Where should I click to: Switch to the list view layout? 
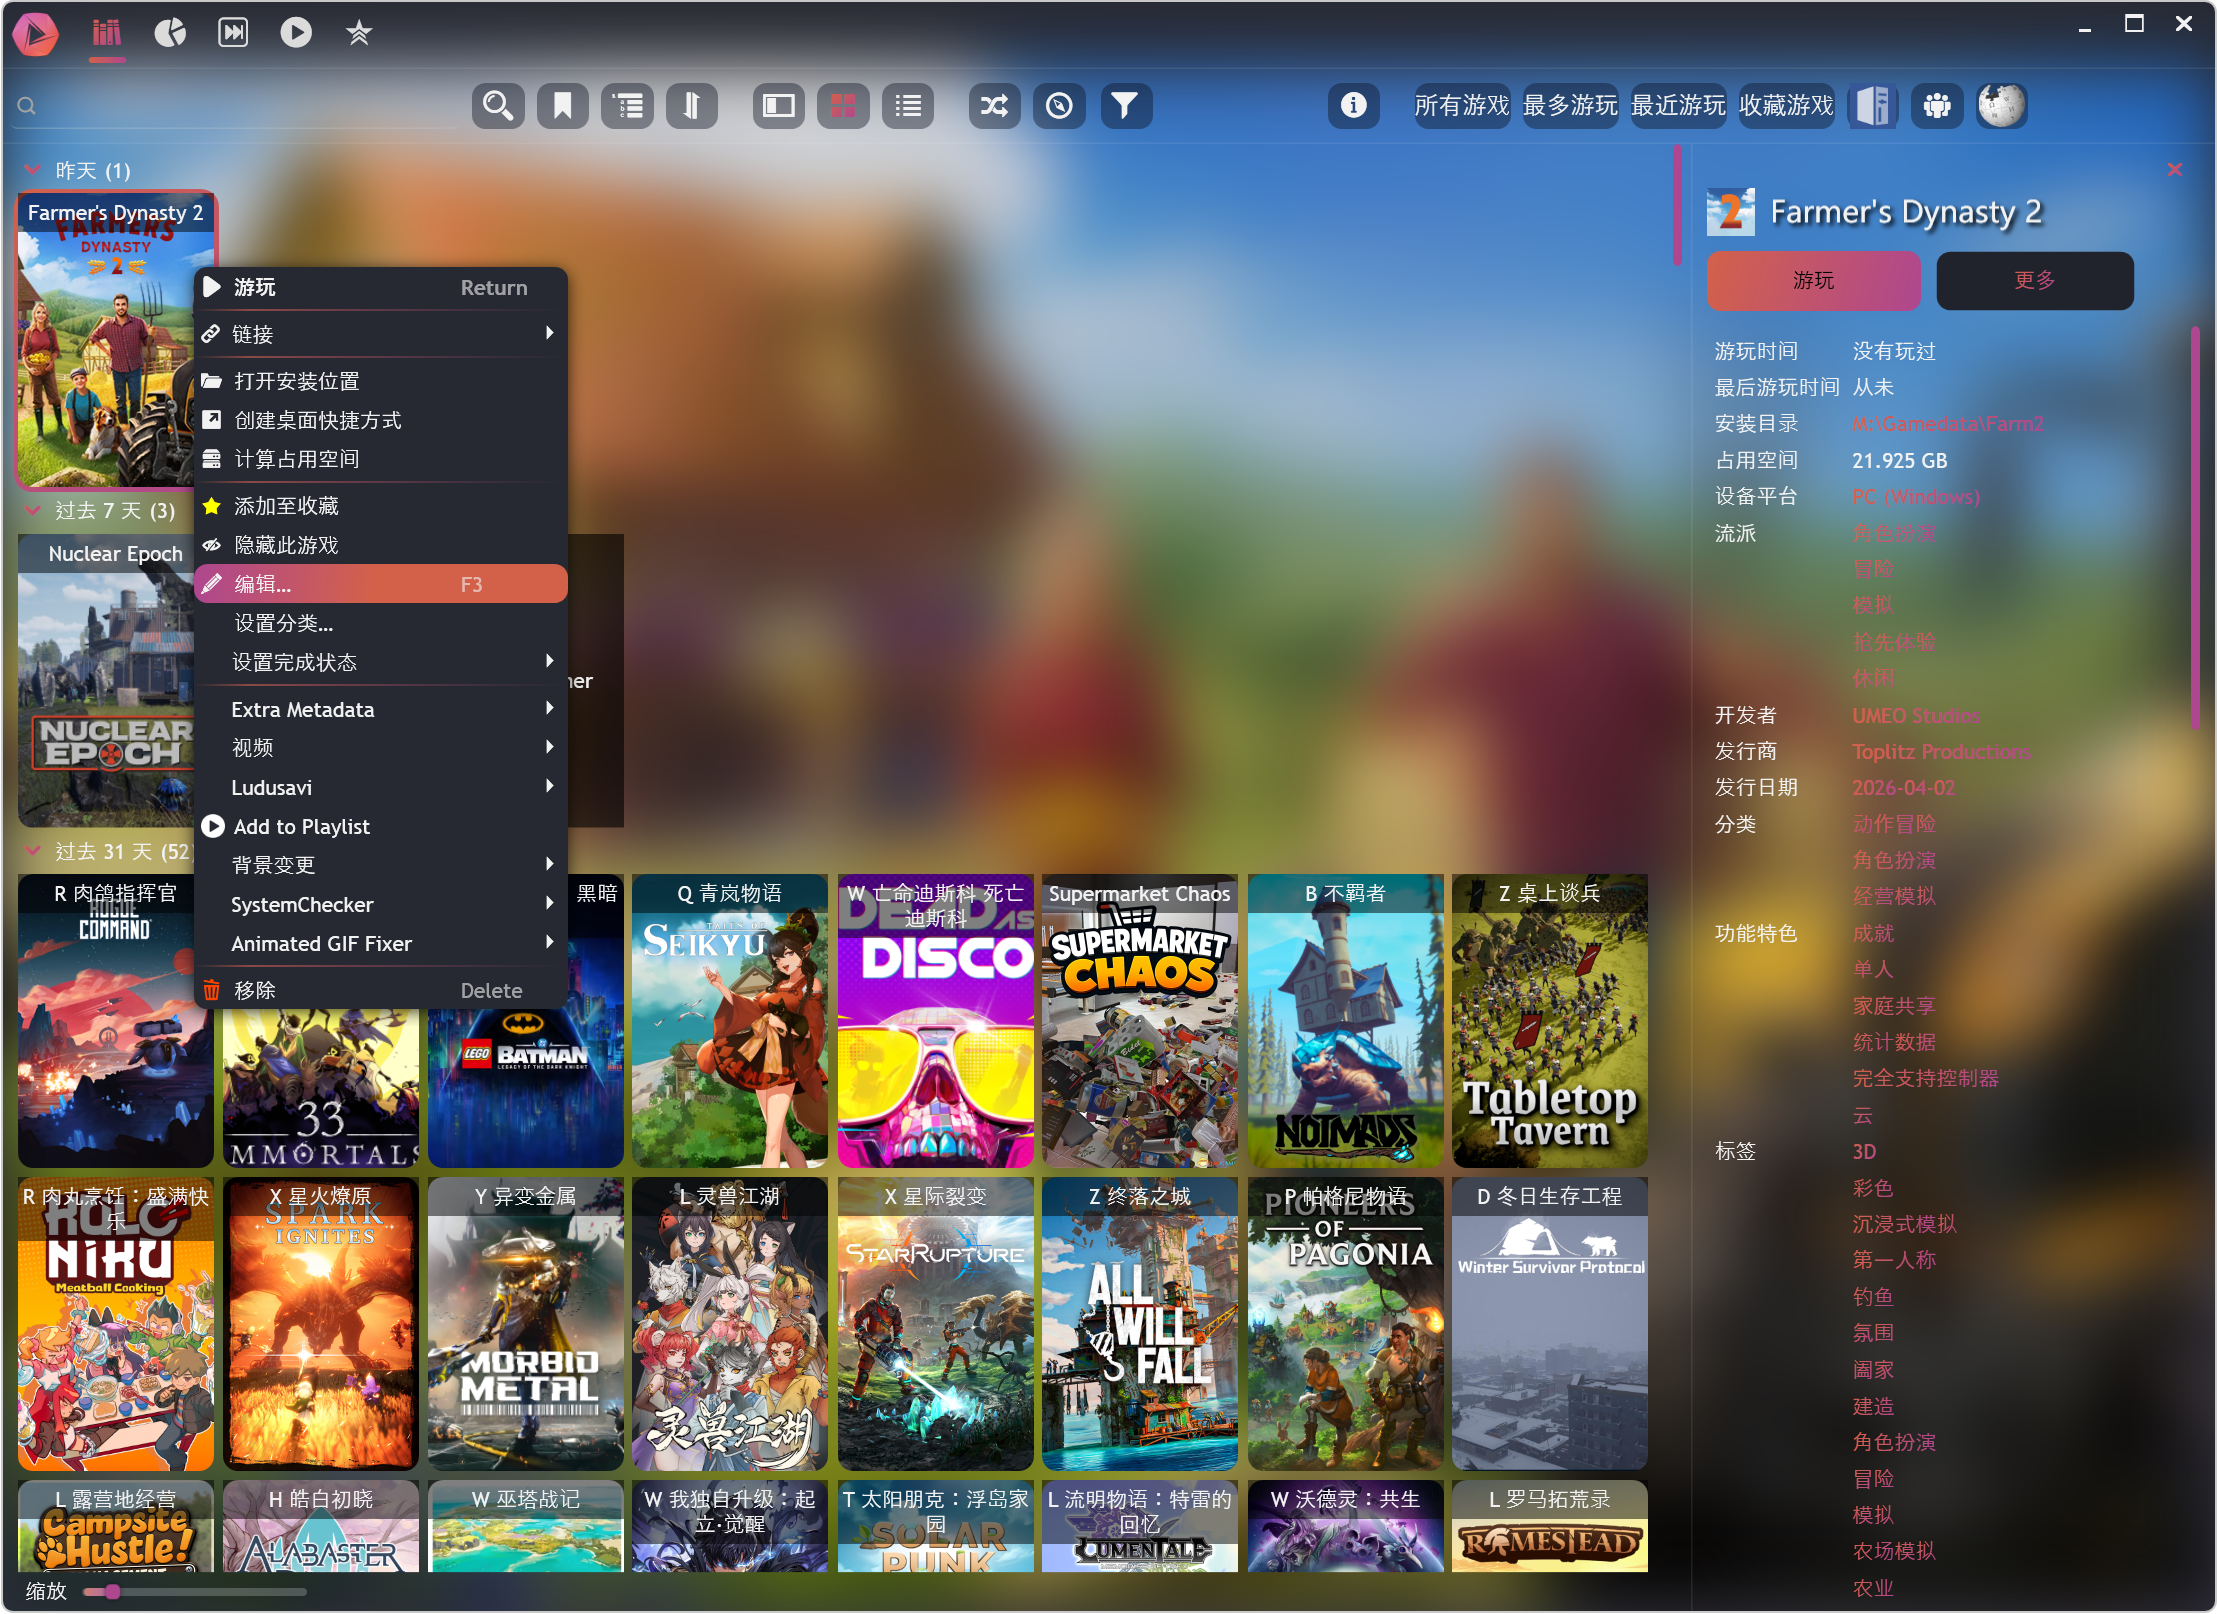908,106
